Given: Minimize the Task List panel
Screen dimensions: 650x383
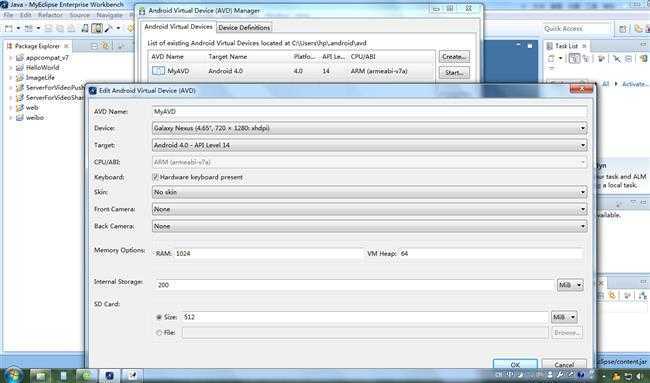Looking at the screenshot, I should (x=643, y=44).
